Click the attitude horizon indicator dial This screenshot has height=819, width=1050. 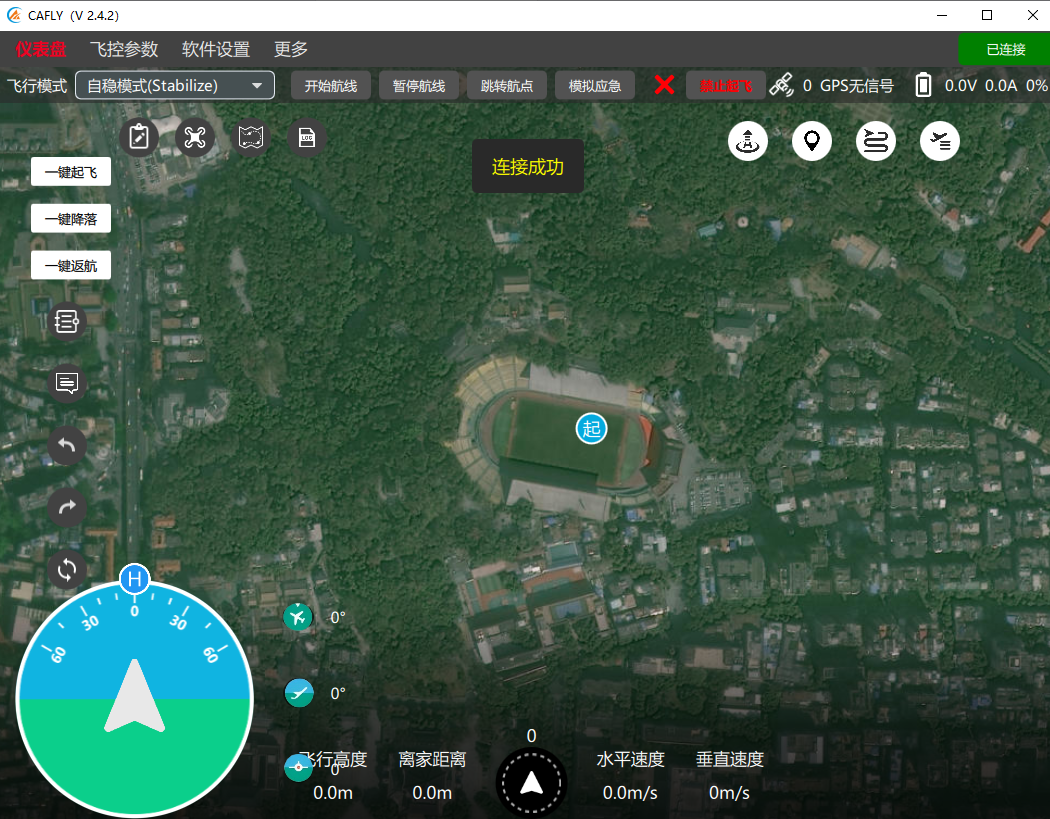(x=135, y=699)
